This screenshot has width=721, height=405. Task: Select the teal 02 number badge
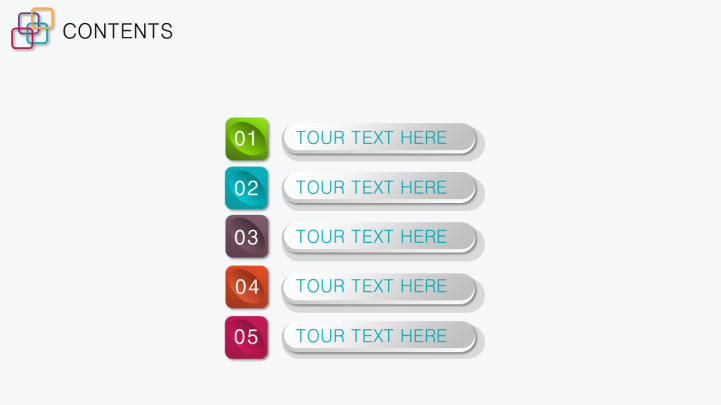pyautogui.click(x=246, y=188)
